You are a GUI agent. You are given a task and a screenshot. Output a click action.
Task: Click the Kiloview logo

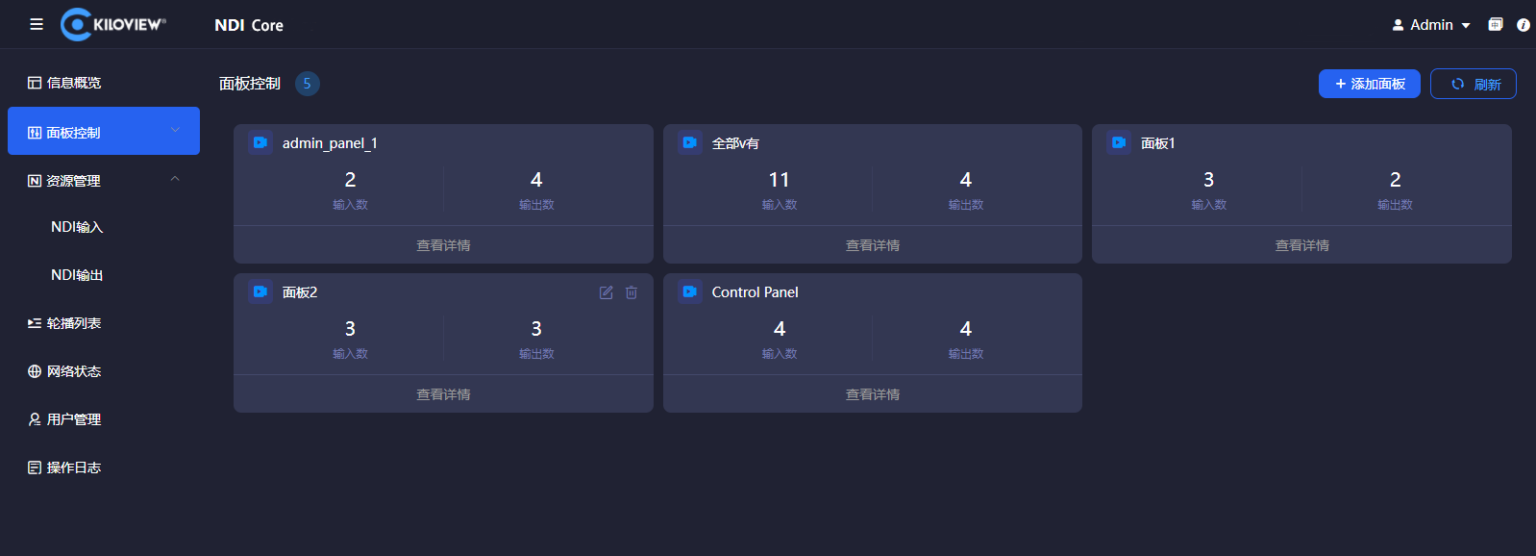tap(113, 24)
